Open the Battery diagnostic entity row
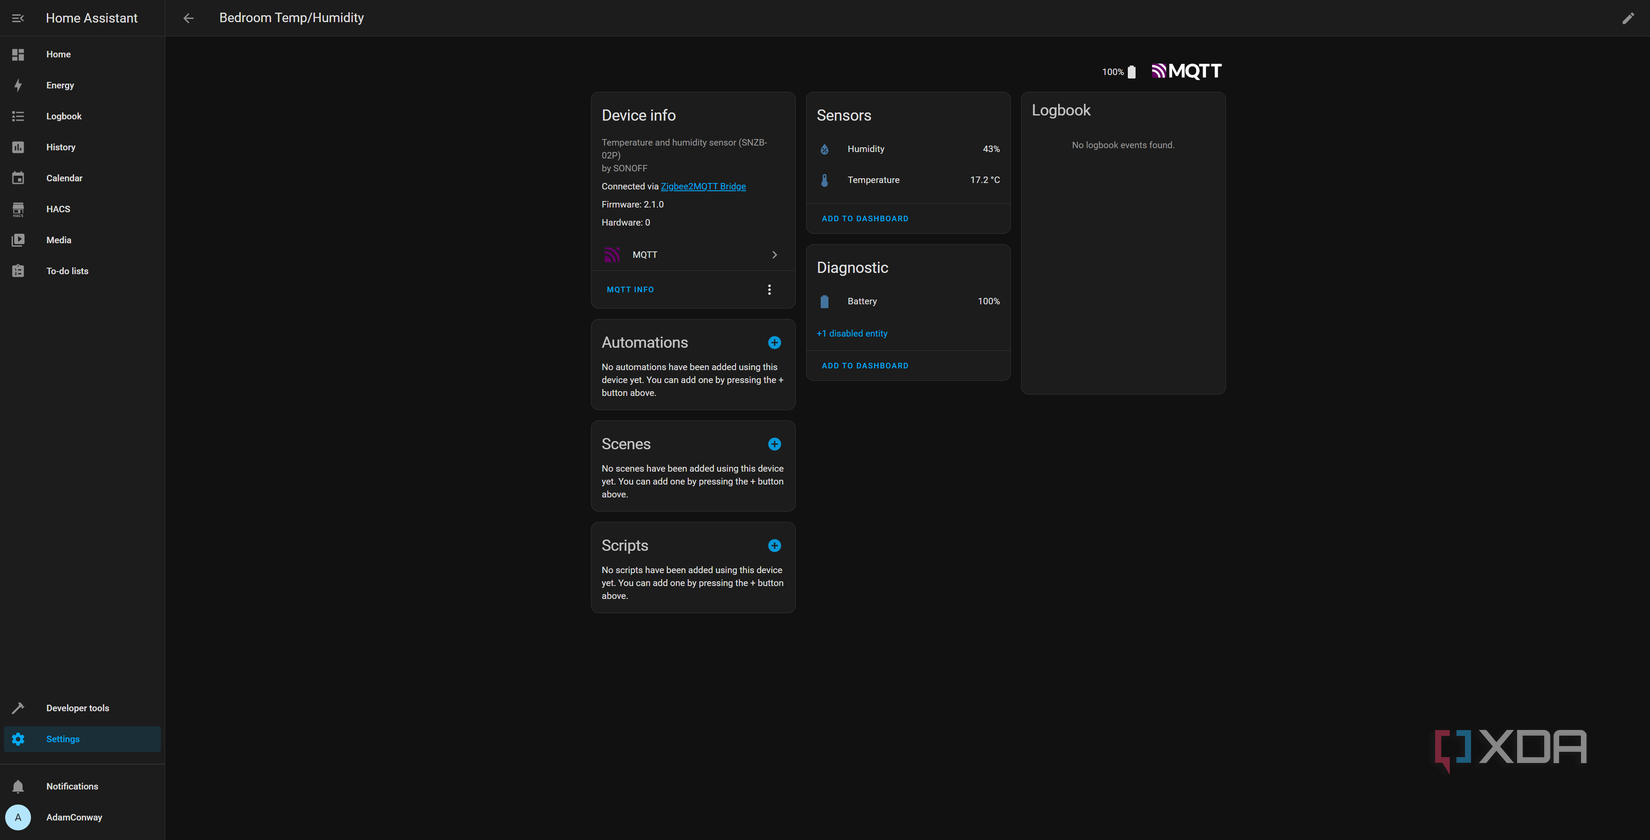1650x840 pixels. point(907,301)
